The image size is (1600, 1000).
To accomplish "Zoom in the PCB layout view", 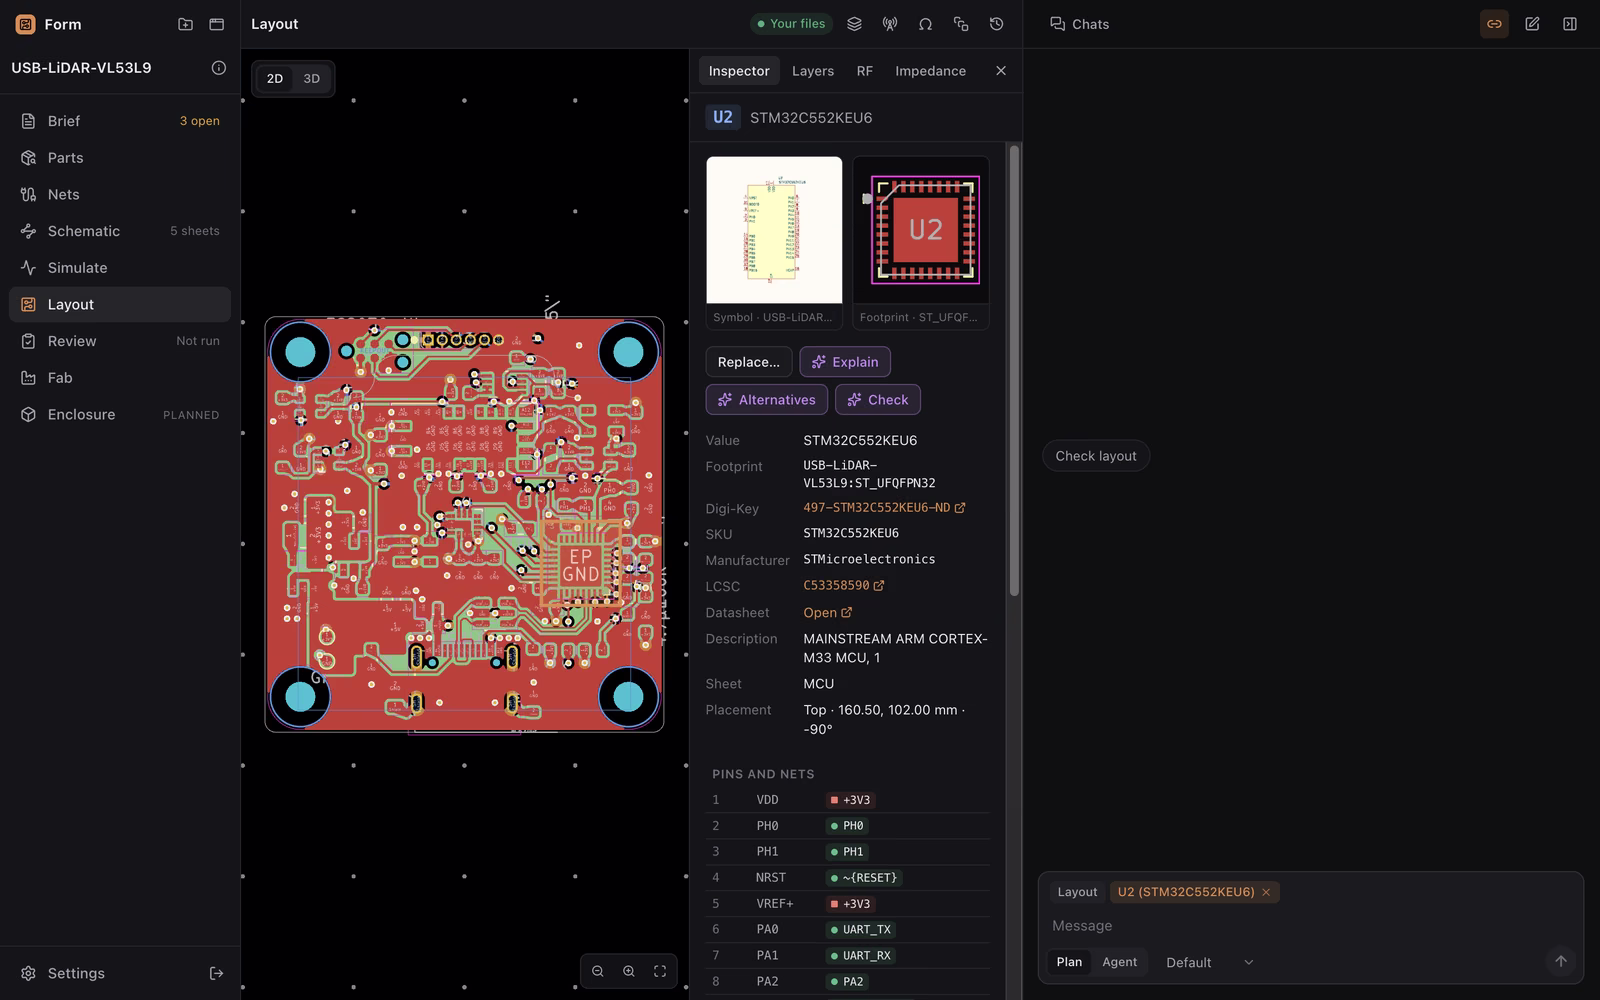I will [629, 971].
